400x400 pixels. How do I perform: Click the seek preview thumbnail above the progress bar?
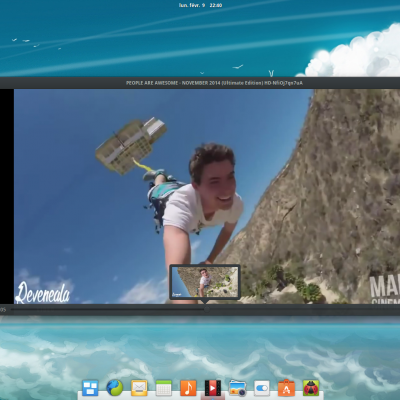pos(205,282)
